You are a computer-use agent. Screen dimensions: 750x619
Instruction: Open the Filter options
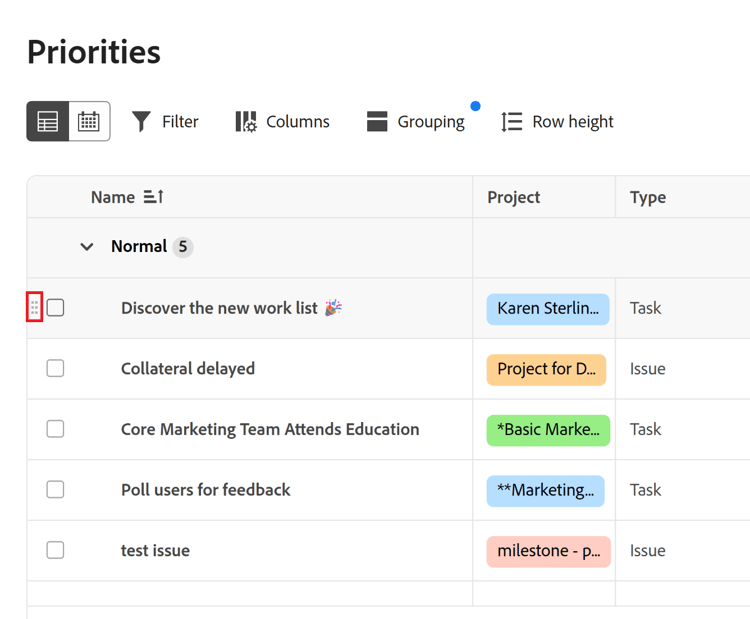point(165,122)
